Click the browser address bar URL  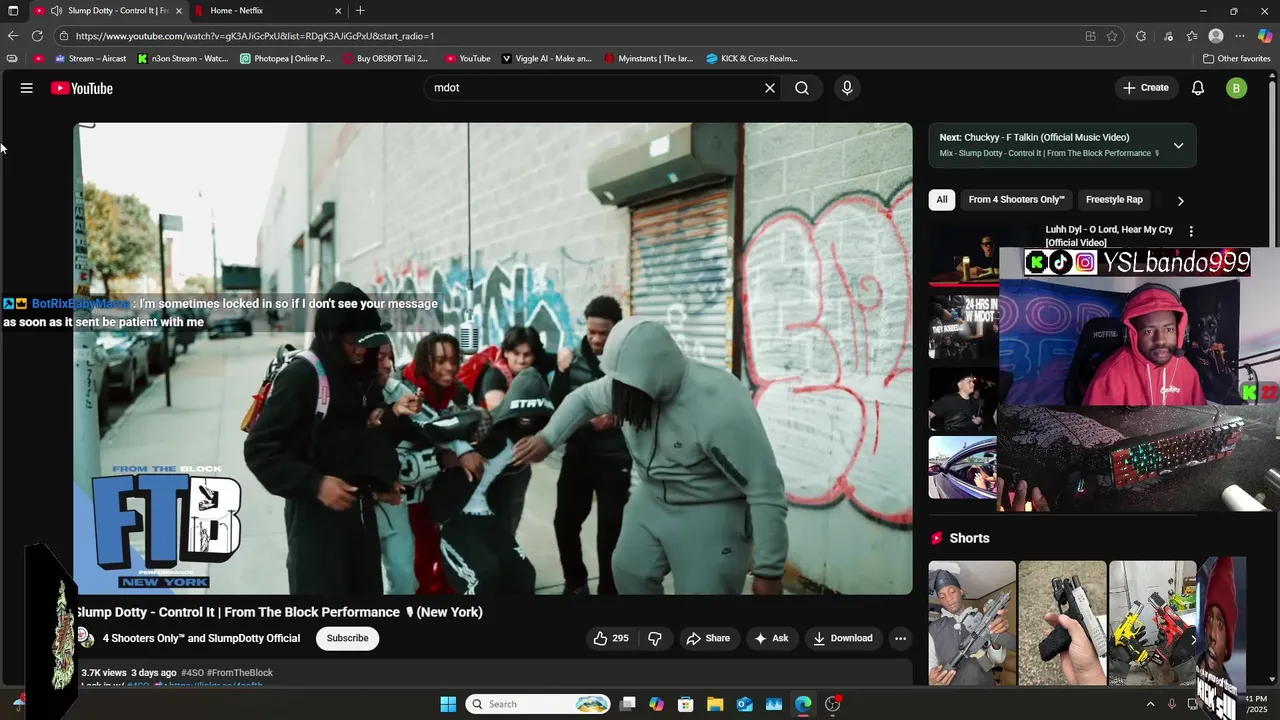[255, 36]
